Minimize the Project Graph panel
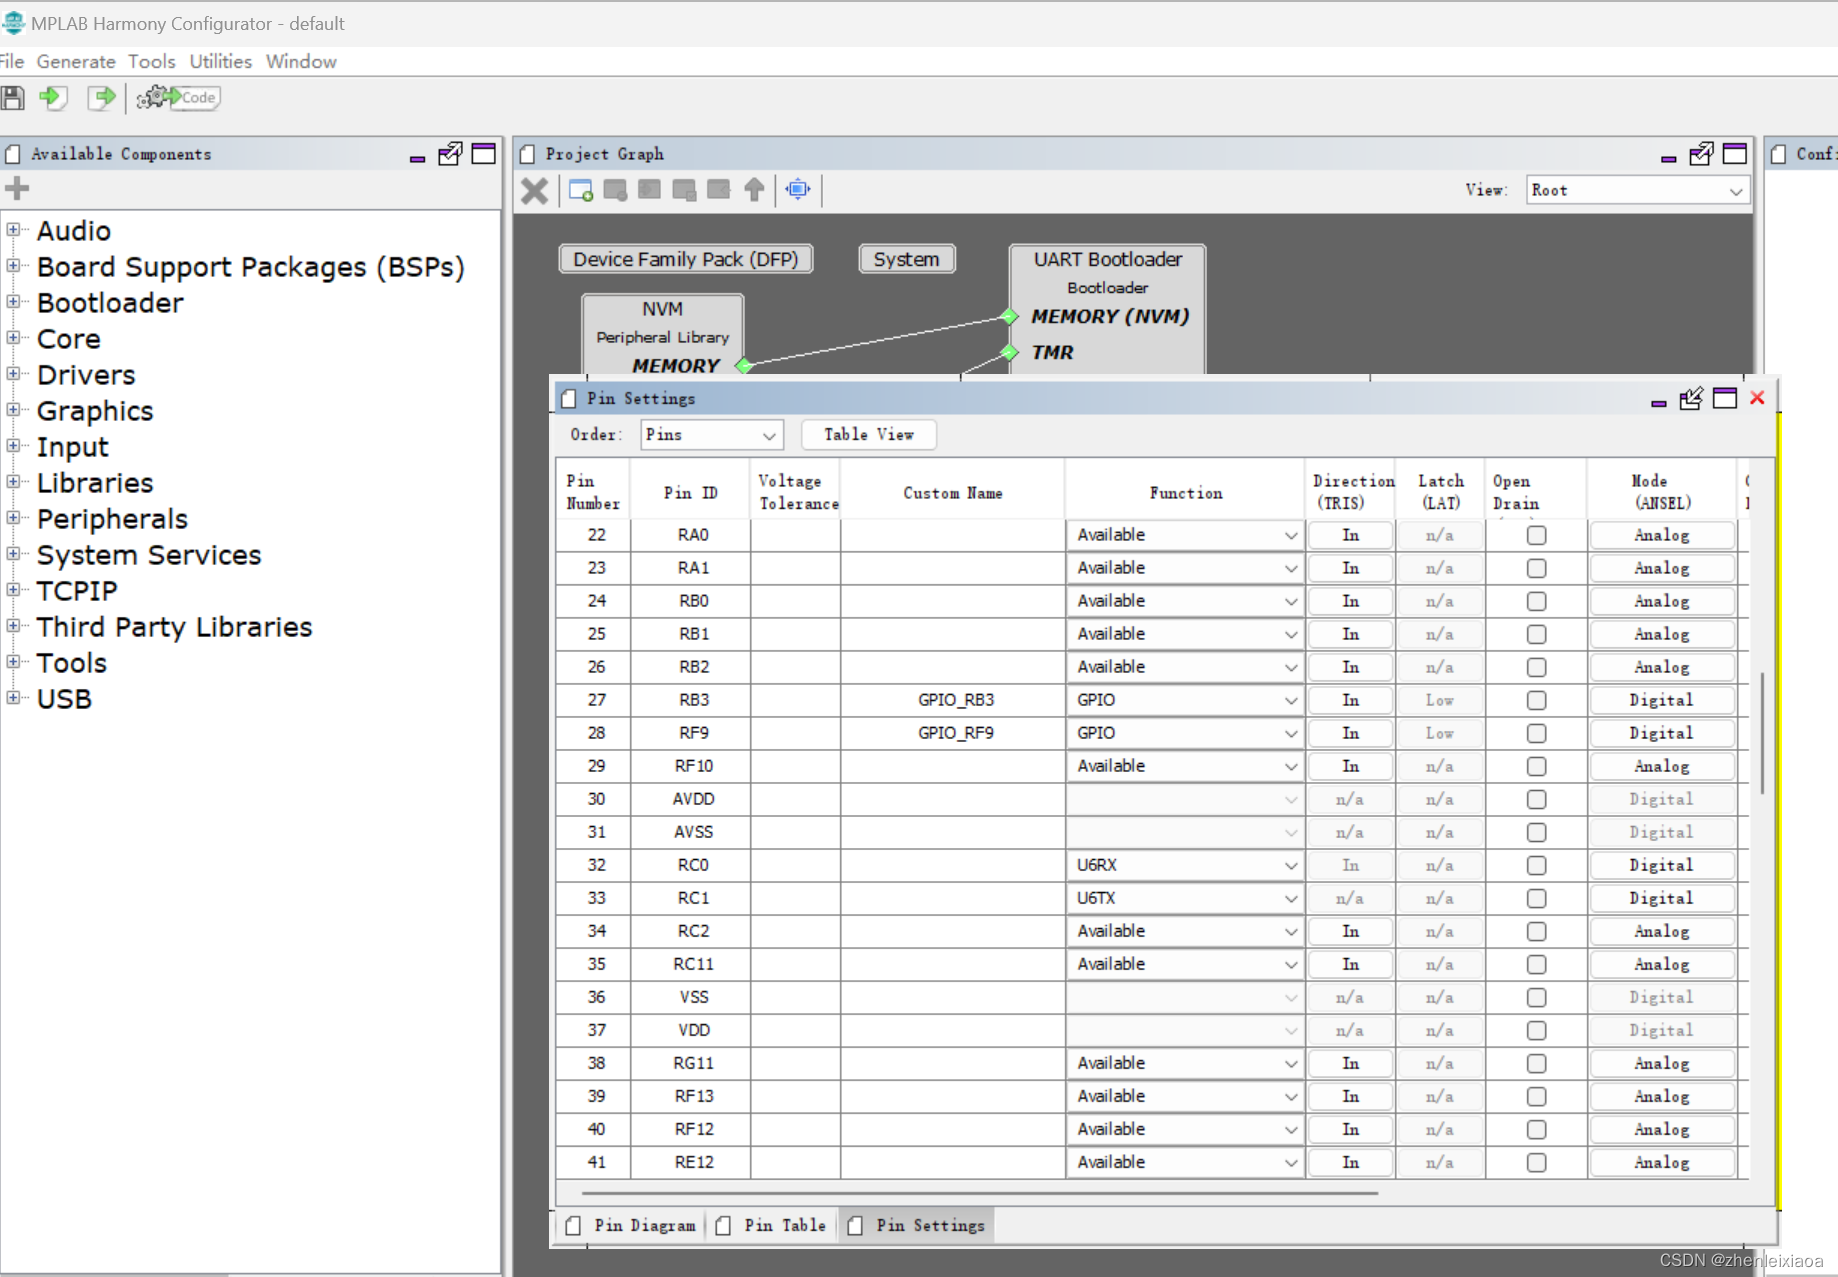Screen dimensions: 1838x1277 [x=1668, y=158]
